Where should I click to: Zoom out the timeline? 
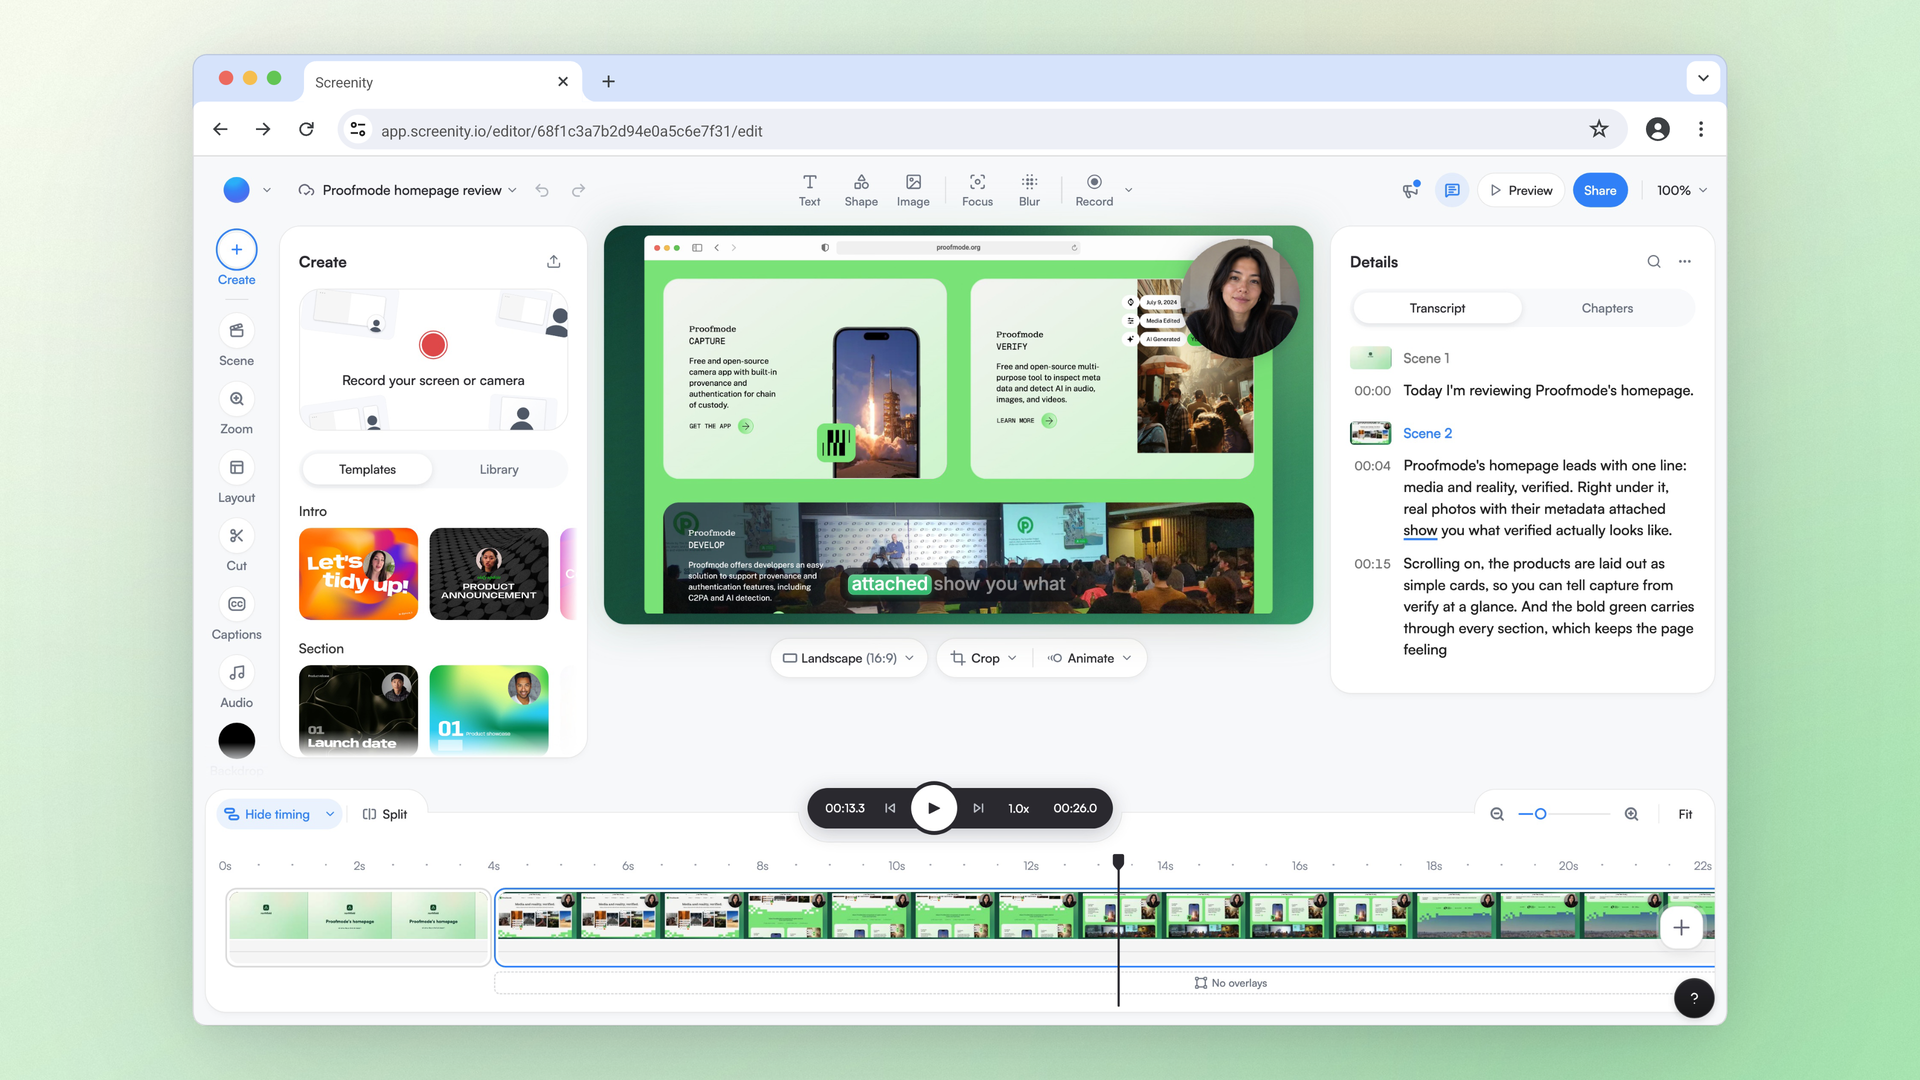tap(1497, 814)
